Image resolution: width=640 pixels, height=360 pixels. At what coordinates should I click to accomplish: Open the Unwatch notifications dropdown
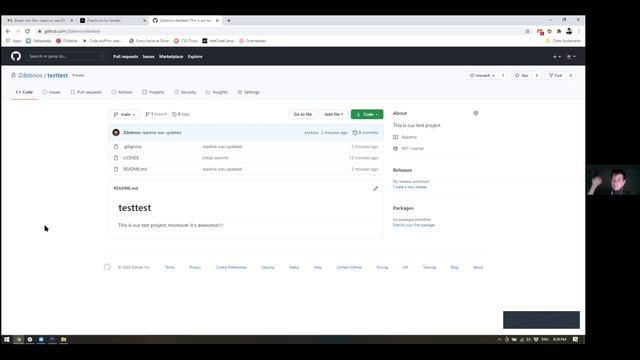pyautogui.click(x=482, y=76)
